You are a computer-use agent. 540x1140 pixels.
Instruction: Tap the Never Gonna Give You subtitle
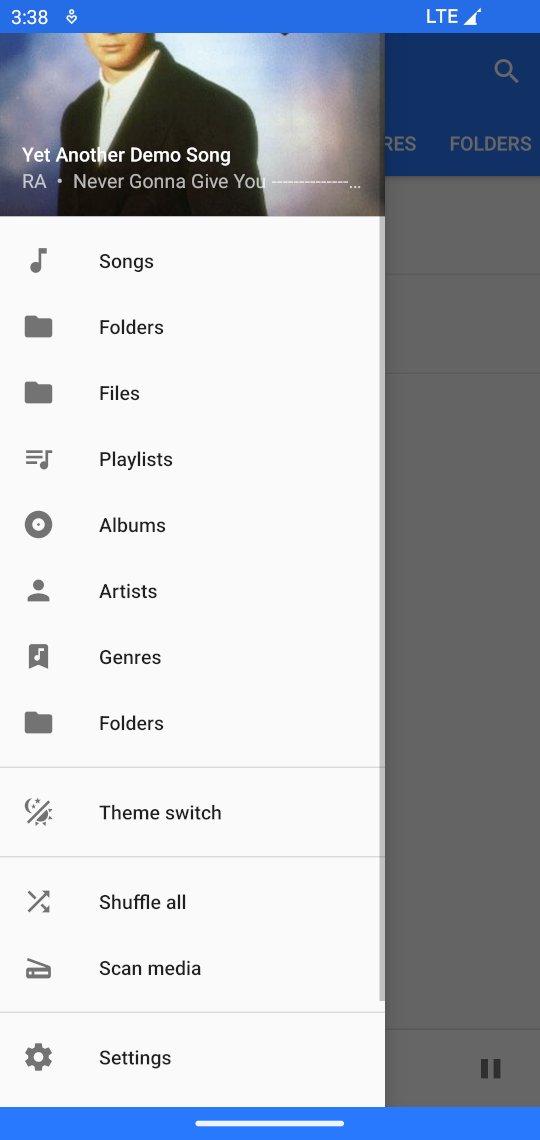coord(169,181)
